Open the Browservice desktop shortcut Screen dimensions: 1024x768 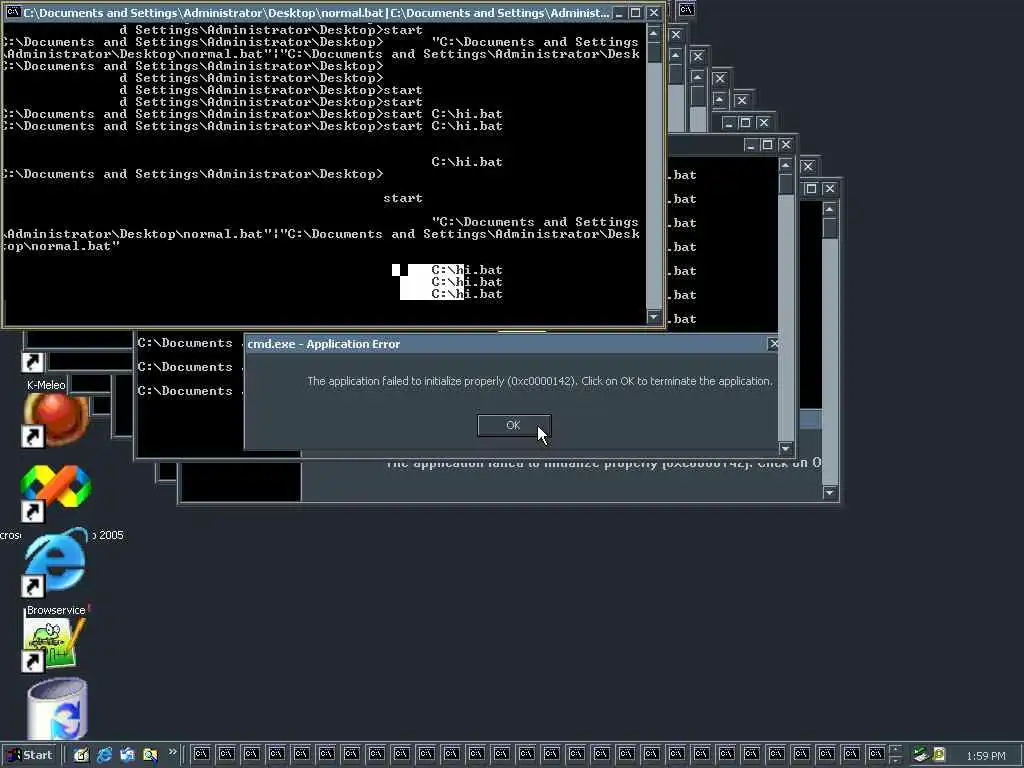coord(56,645)
